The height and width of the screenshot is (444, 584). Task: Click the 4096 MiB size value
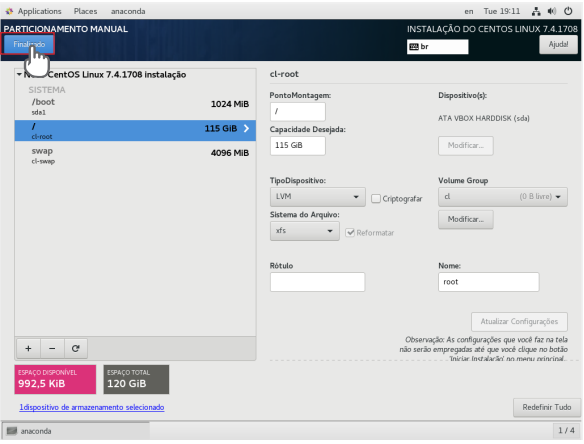coord(230,153)
